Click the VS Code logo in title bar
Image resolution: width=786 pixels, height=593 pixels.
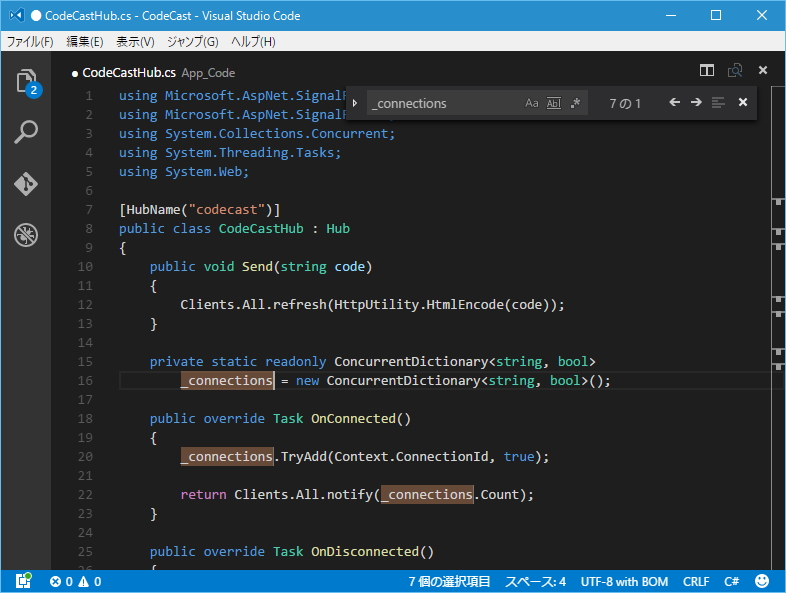click(17, 16)
